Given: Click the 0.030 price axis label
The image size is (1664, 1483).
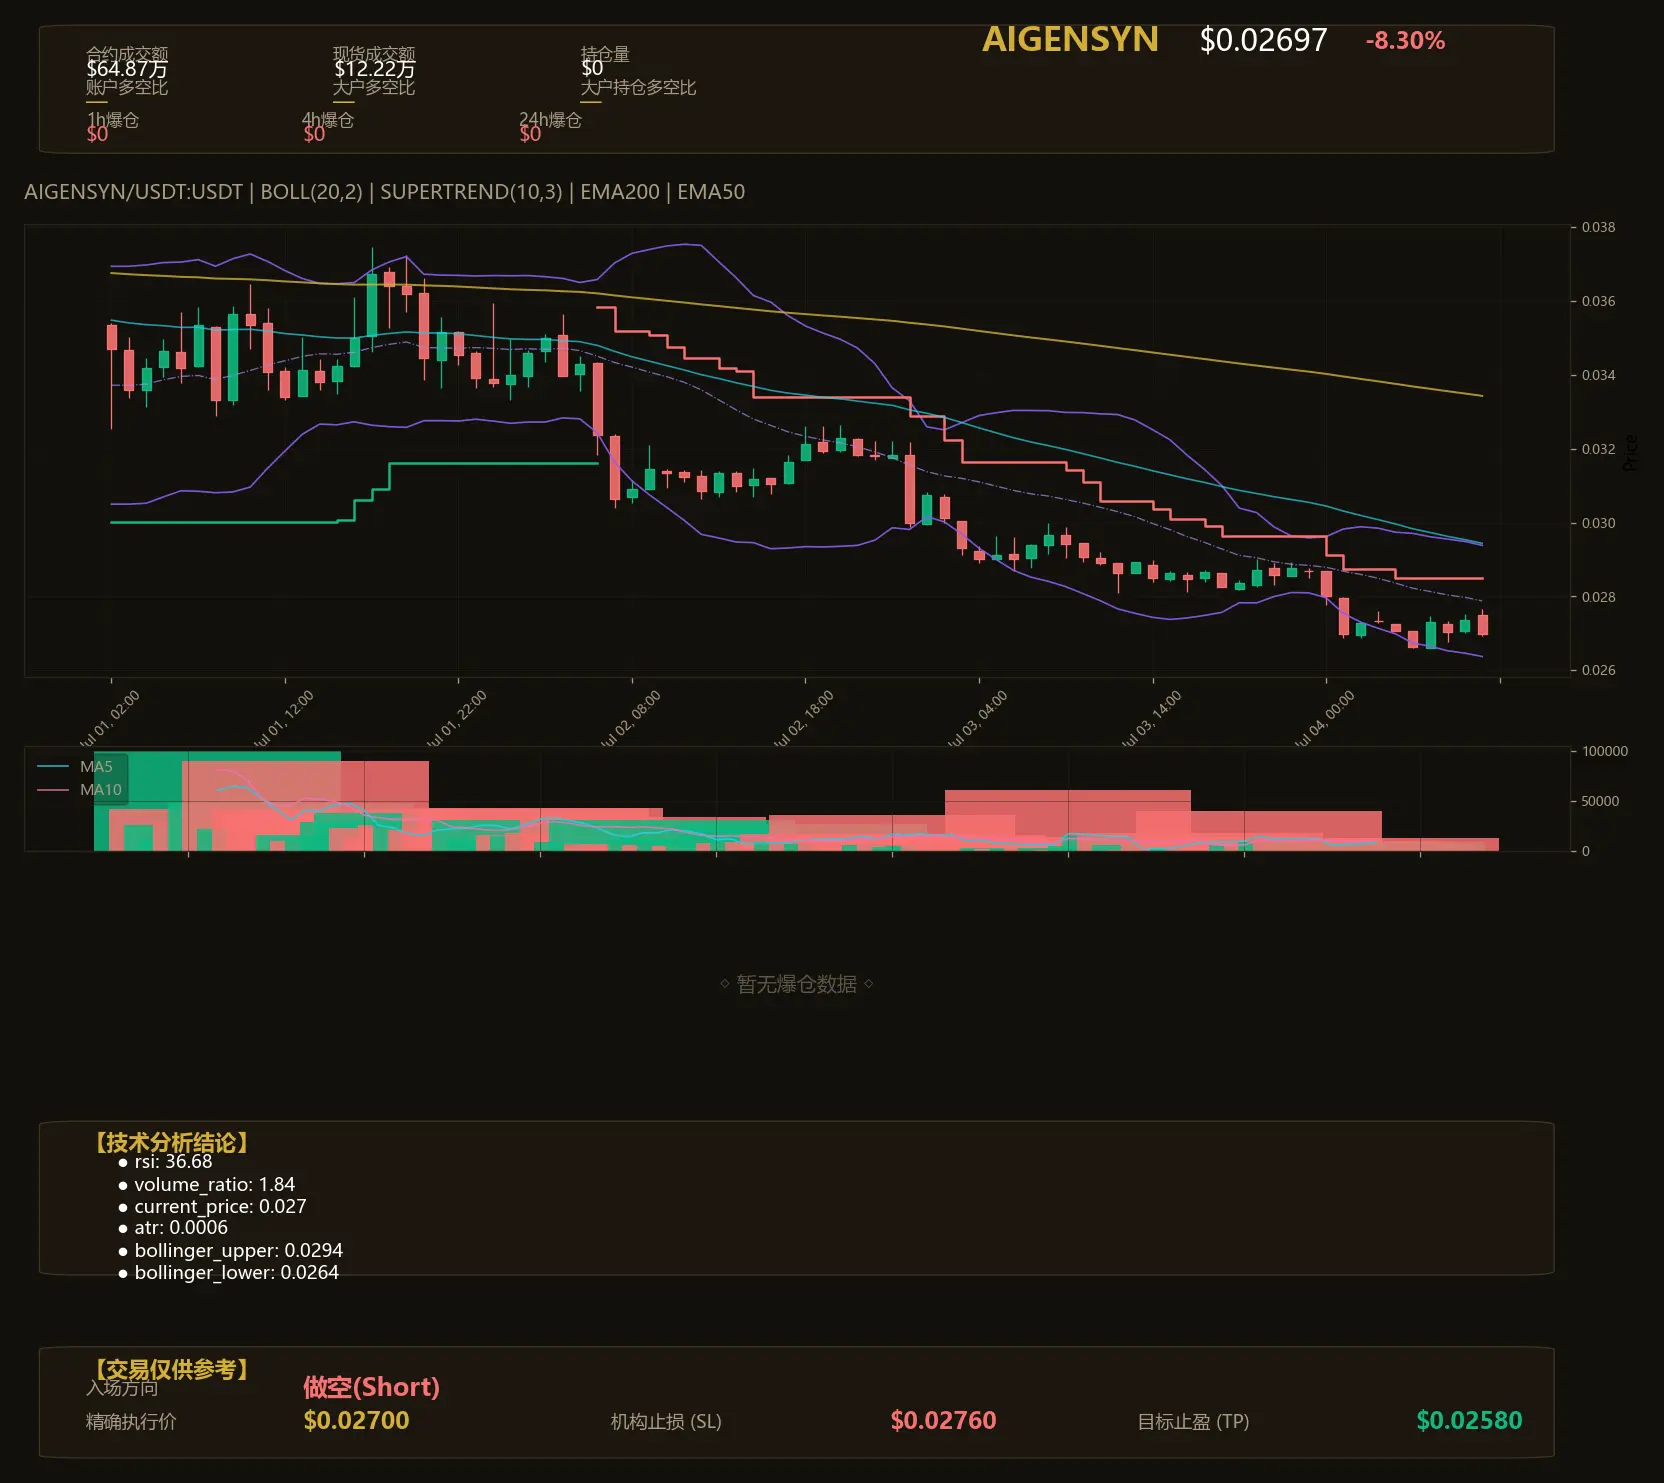Looking at the screenshot, I should point(1598,523).
